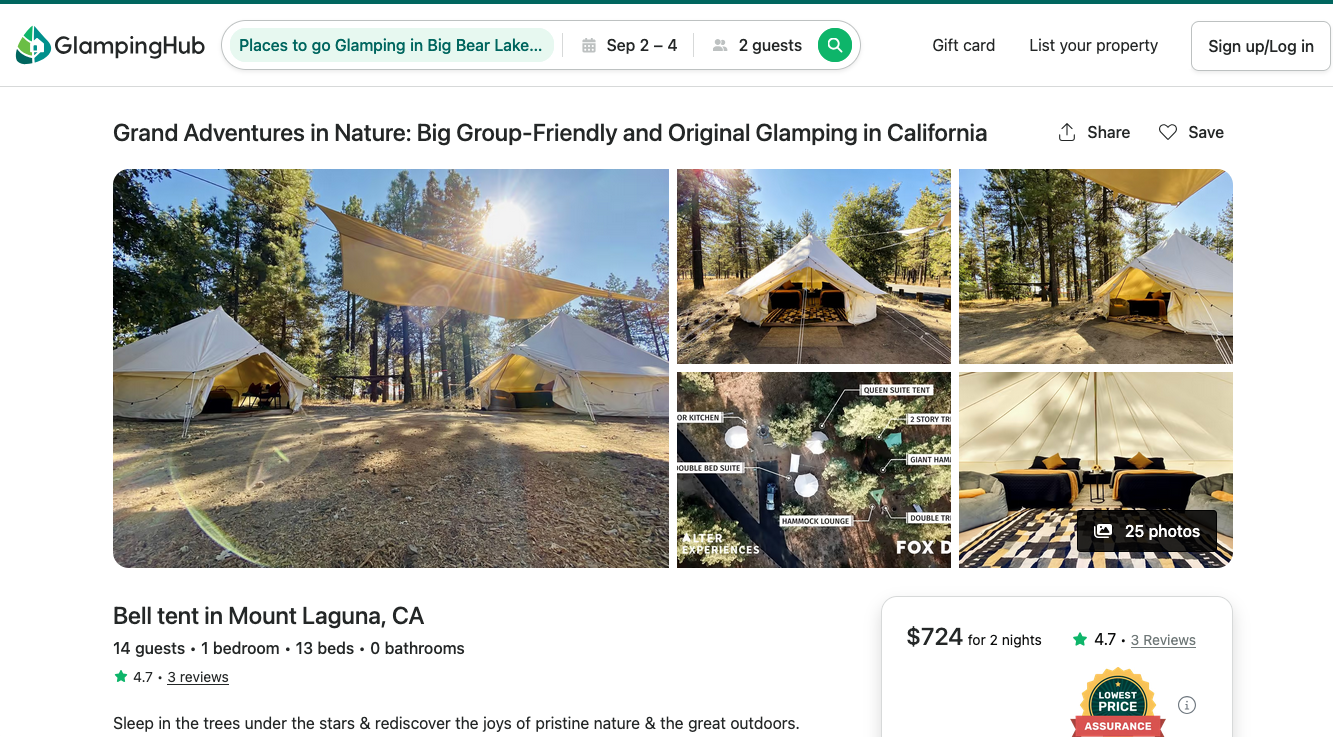Open the 2 guests selector
This screenshot has width=1333, height=737.
coord(770,45)
